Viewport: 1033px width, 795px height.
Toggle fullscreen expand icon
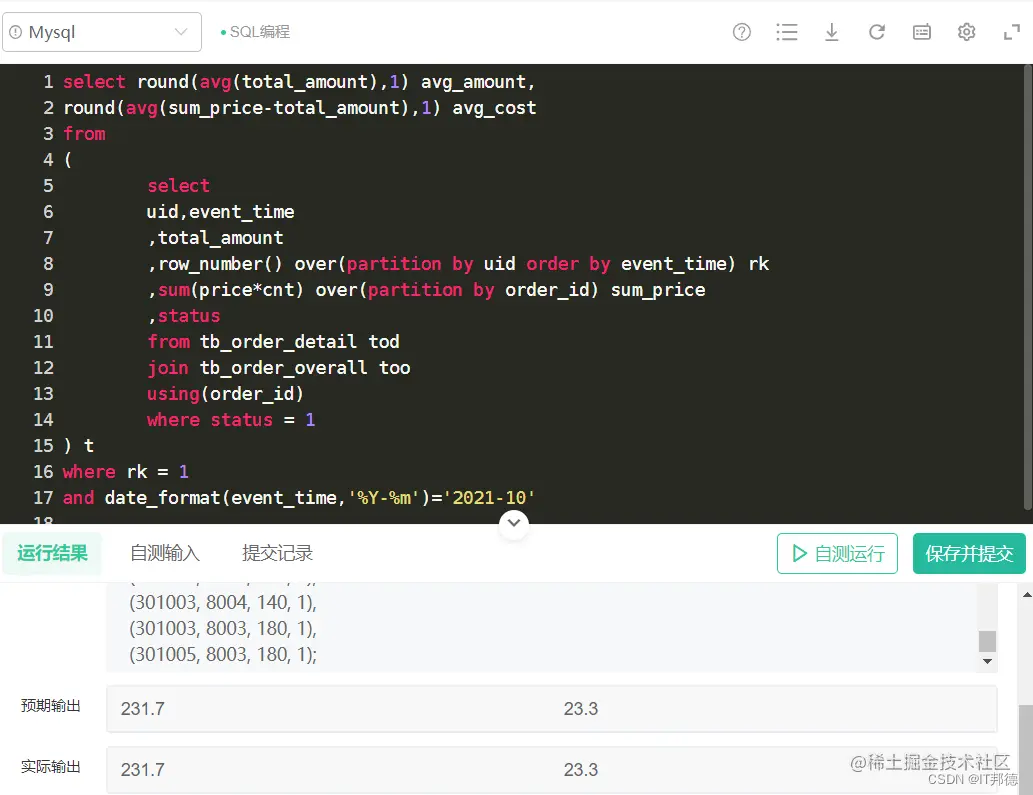(x=1012, y=32)
